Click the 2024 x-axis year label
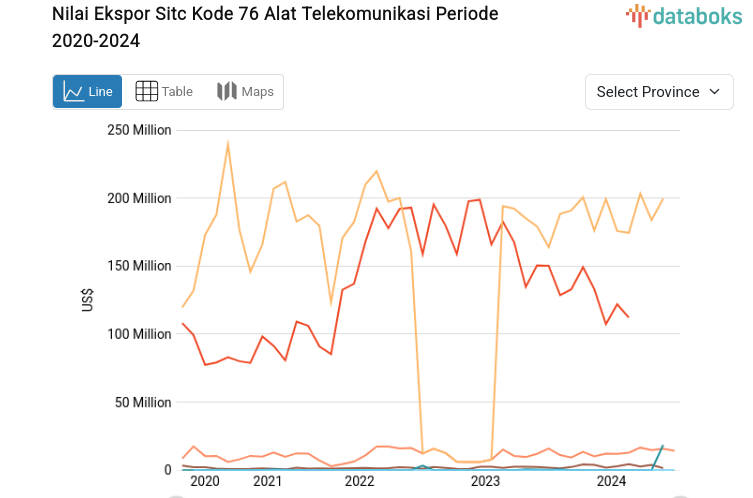Viewport: 753px width, 498px height. [x=611, y=481]
